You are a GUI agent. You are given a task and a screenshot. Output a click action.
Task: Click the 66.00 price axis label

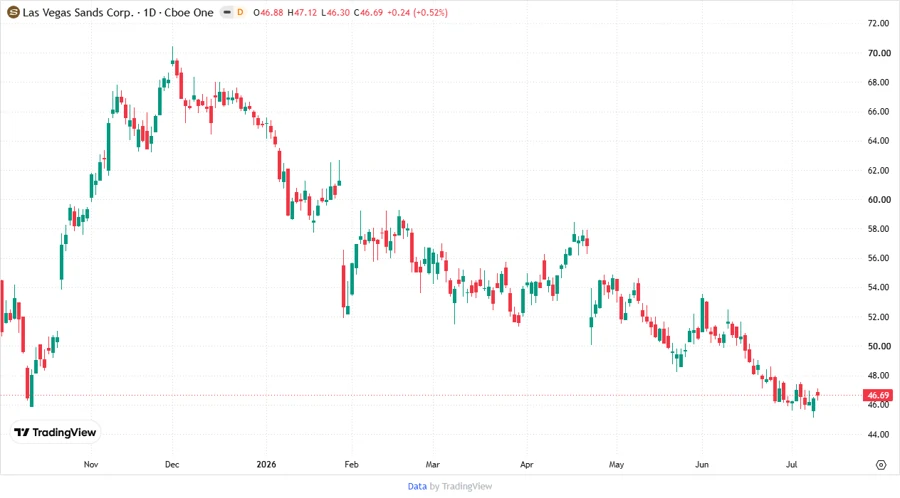point(878,111)
